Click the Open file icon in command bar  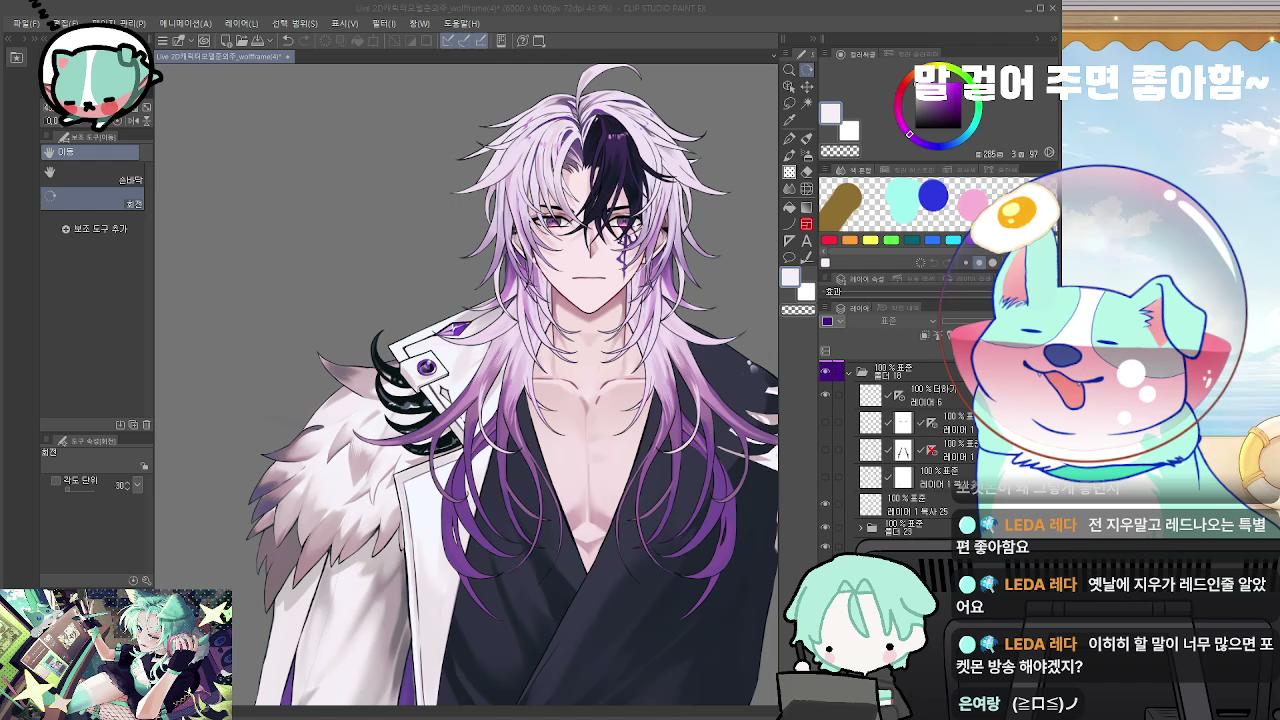click(241, 41)
